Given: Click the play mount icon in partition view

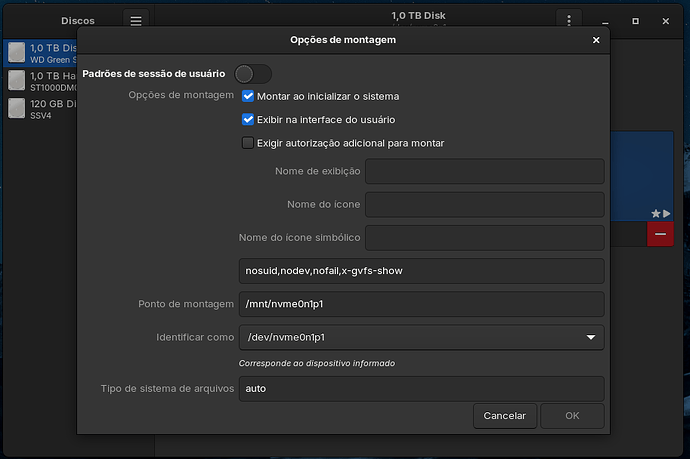Looking at the screenshot, I should click(667, 213).
